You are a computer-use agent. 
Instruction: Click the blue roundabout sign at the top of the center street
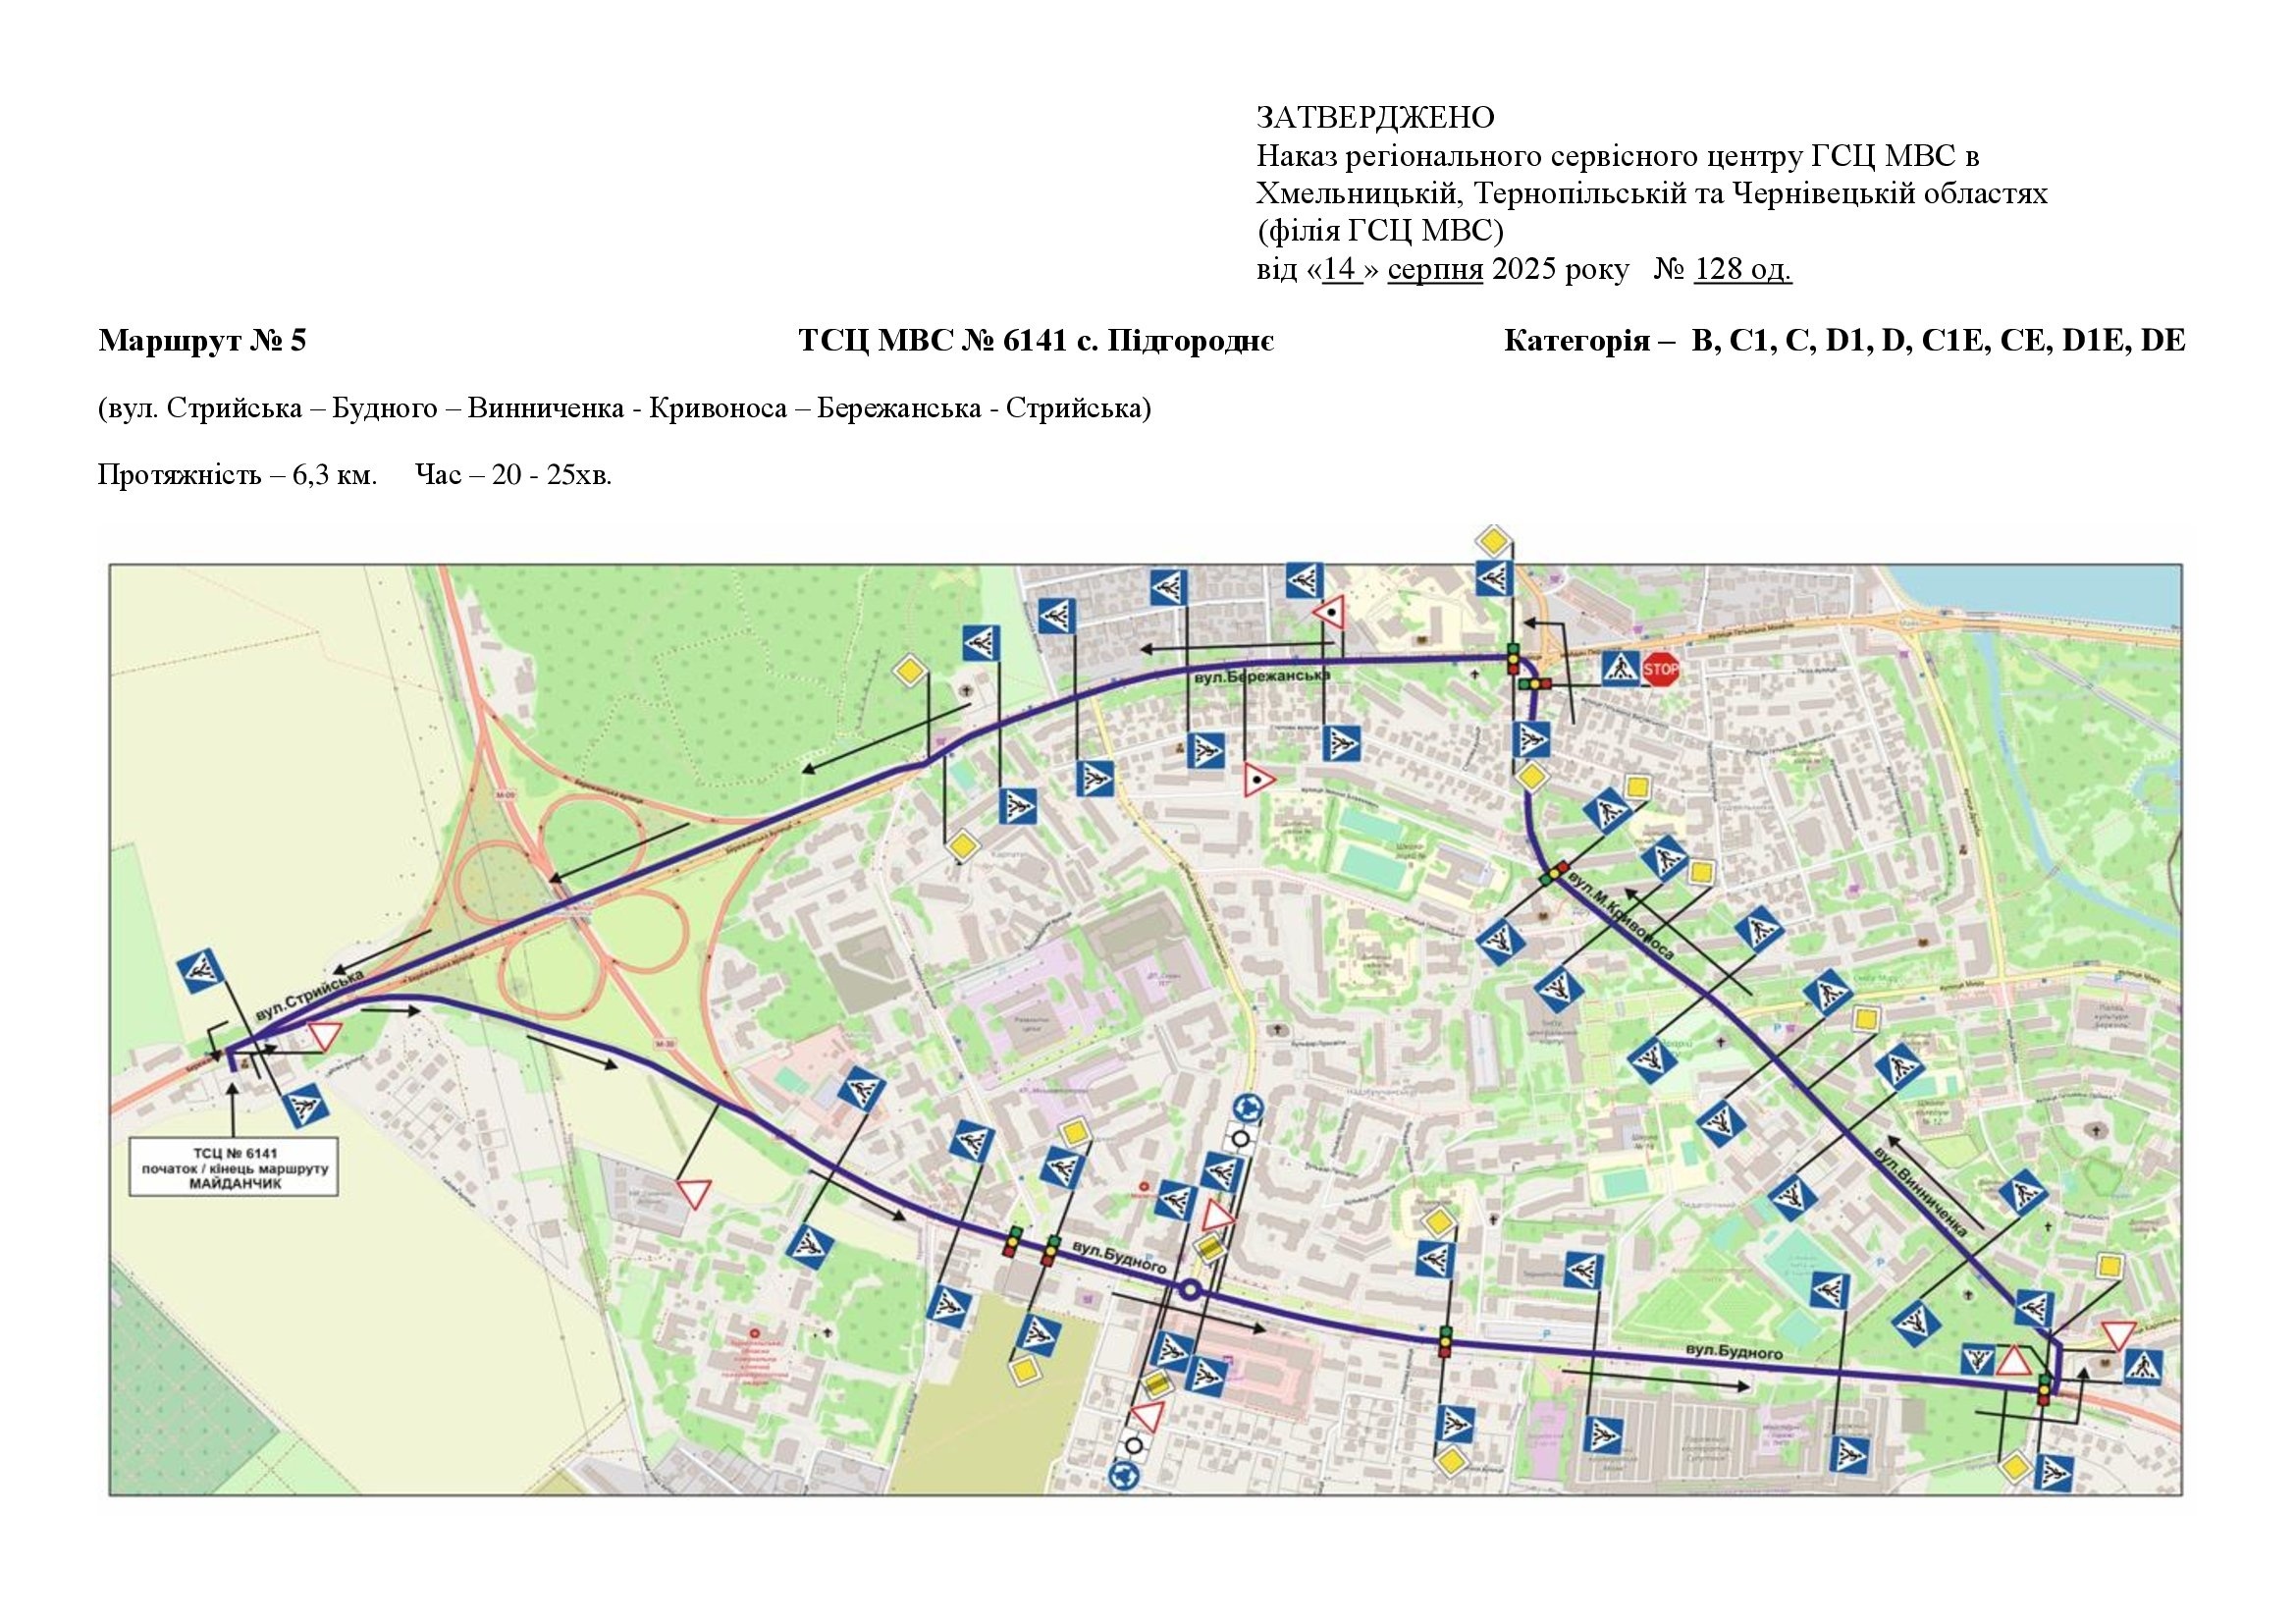pyautogui.click(x=1248, y=1107)
